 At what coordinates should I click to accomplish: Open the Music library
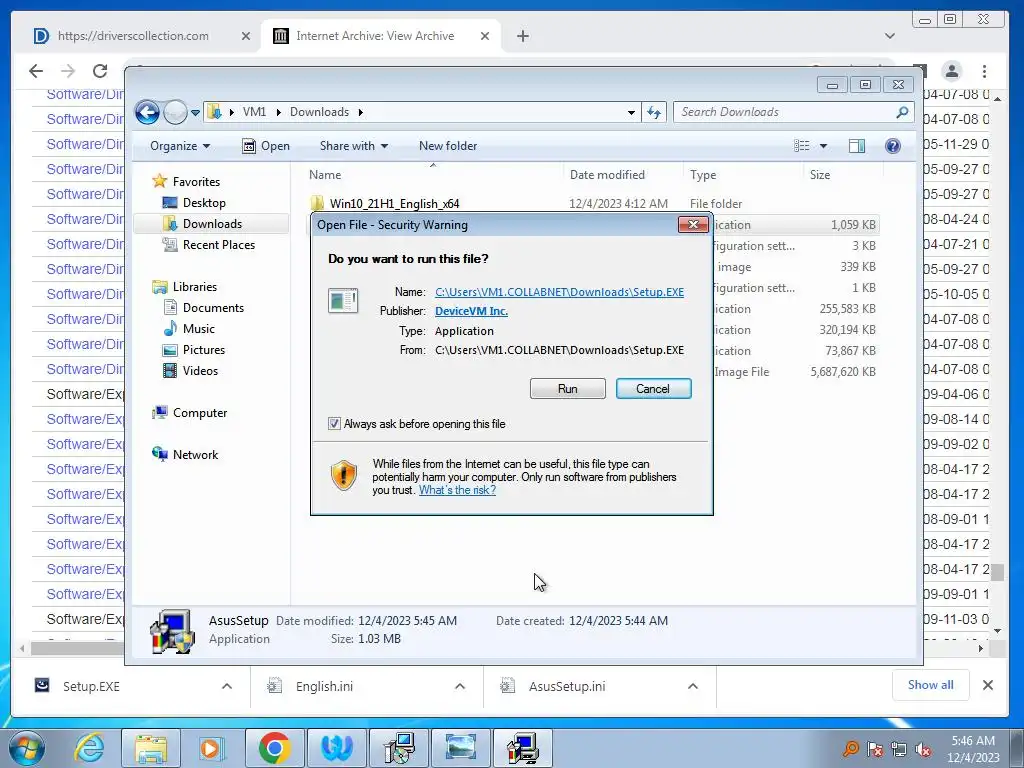click(199, 328)
